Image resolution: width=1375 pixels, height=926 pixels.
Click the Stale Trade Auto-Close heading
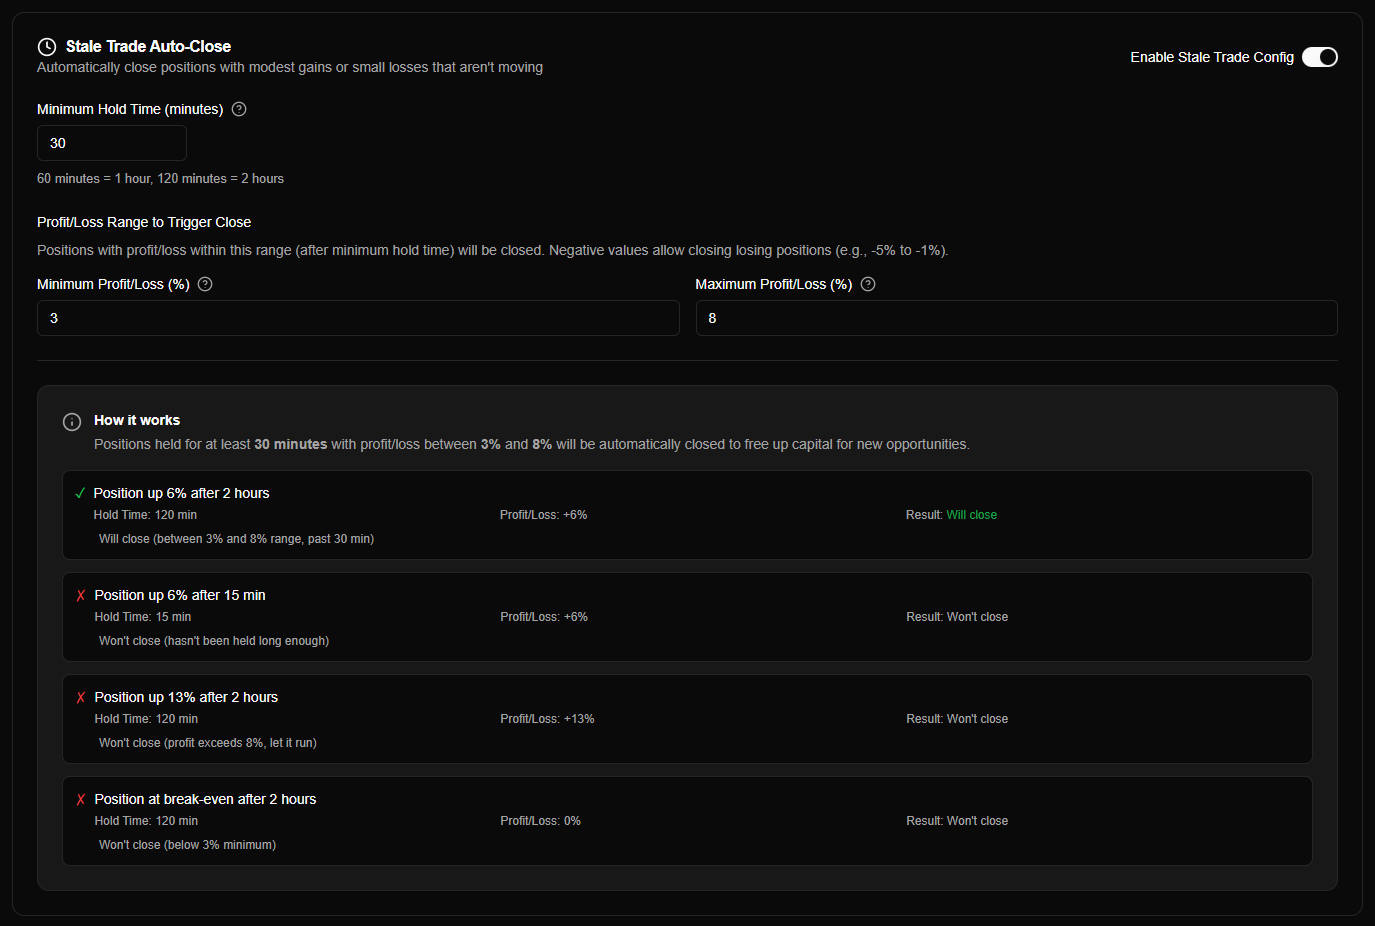148,46
